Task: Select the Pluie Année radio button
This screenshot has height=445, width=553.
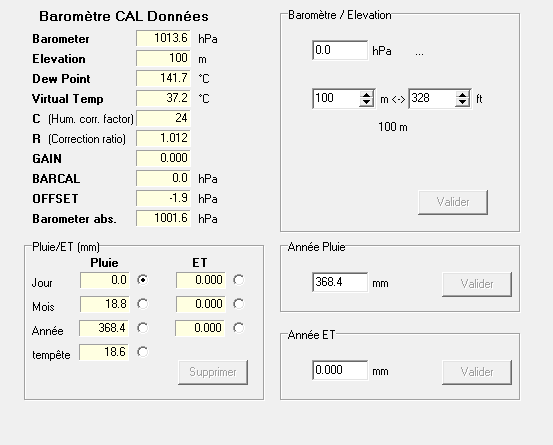Action: 142,328
